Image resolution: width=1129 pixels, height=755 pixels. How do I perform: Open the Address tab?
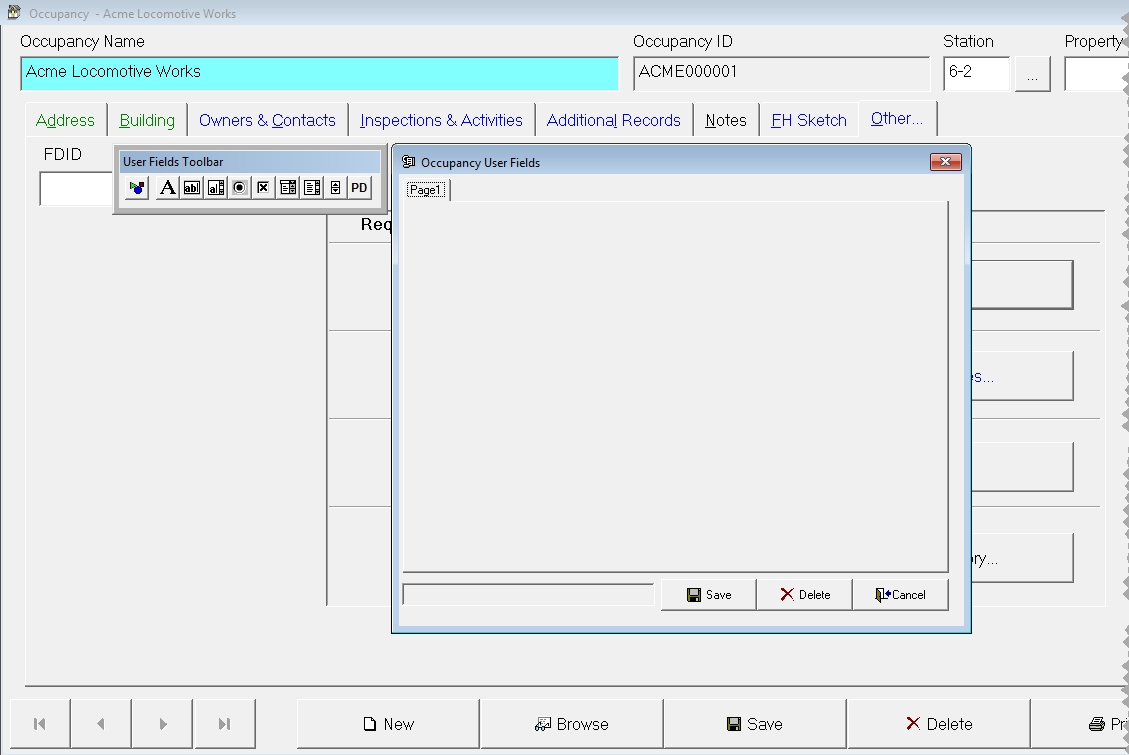click(66, 120)
